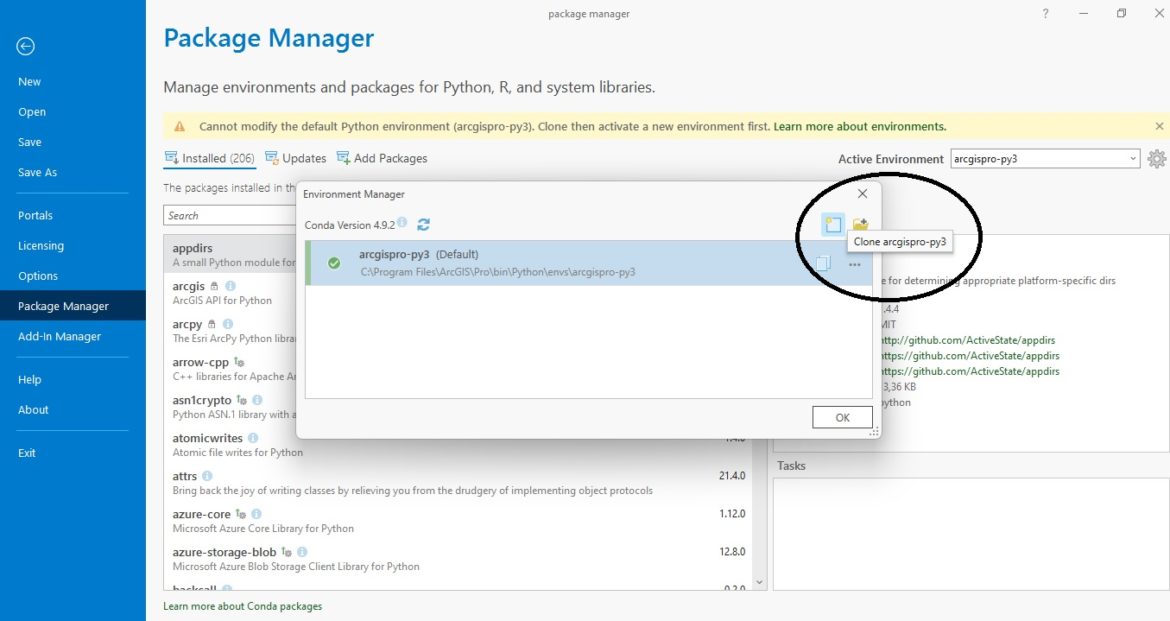Click the info icon next to azure-storage-blob
The width and height of the screenshot is (1170, 621).
coord(302,552)
